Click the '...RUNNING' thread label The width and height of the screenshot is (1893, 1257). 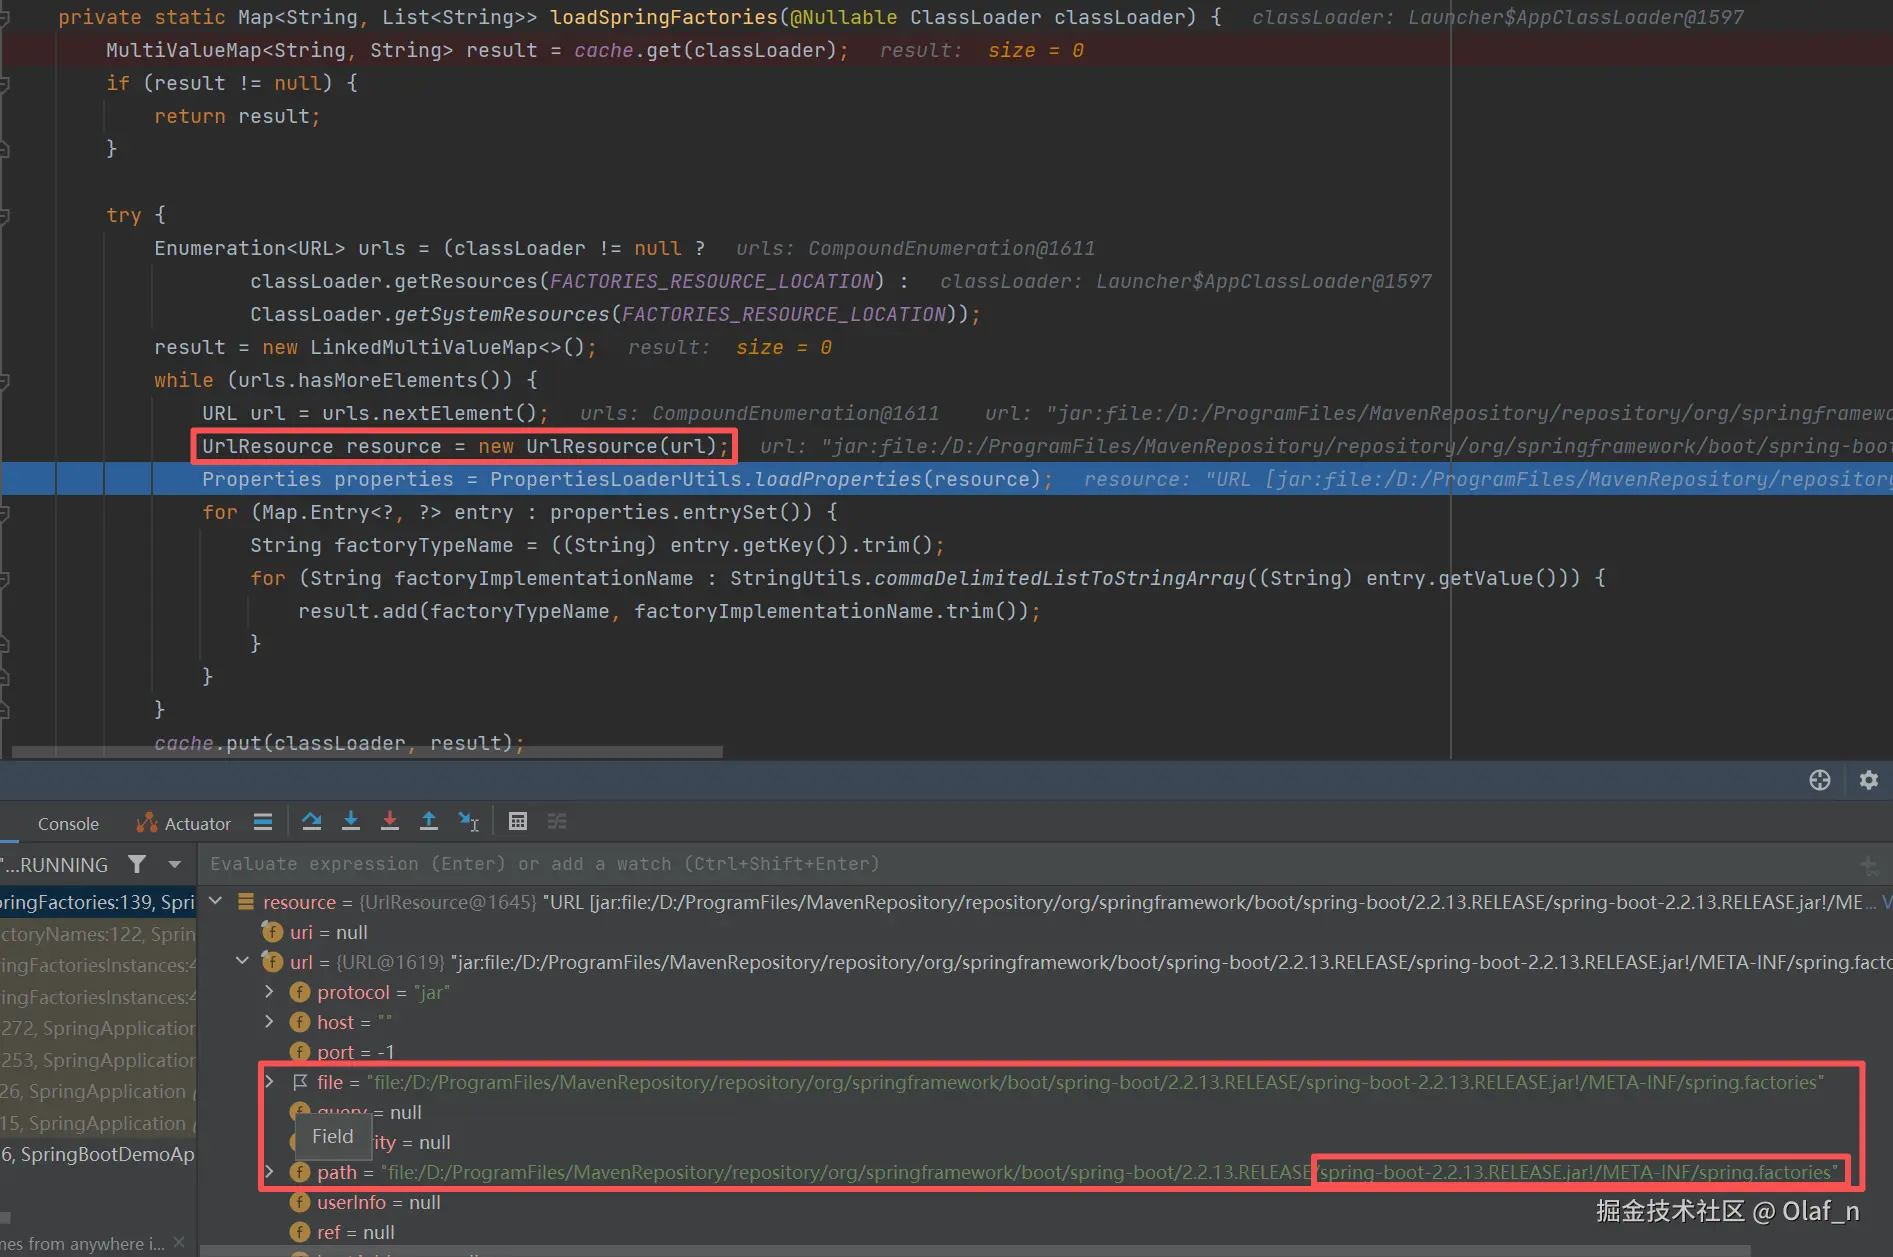(x=55, y=865)
